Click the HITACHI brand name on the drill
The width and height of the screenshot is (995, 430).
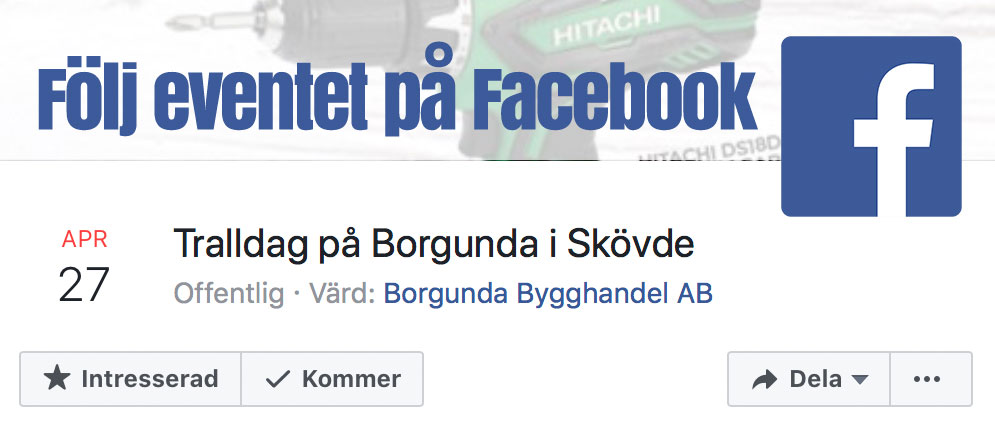pos(606,27)
